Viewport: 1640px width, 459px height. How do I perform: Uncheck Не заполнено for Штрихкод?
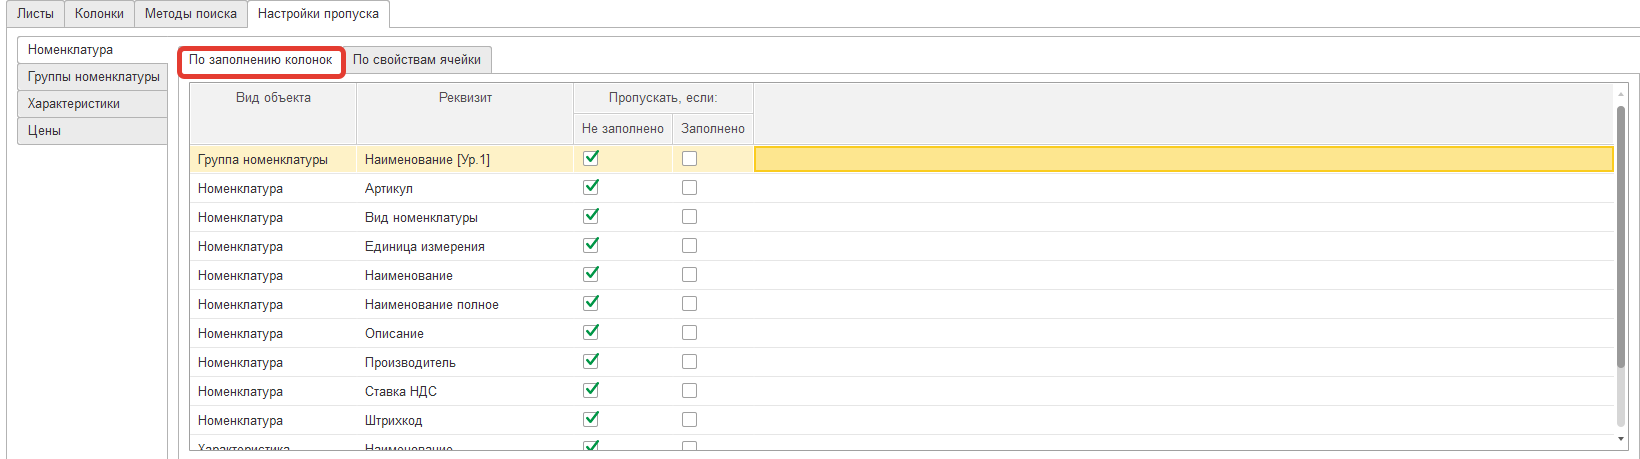click(x=591, y=419)
